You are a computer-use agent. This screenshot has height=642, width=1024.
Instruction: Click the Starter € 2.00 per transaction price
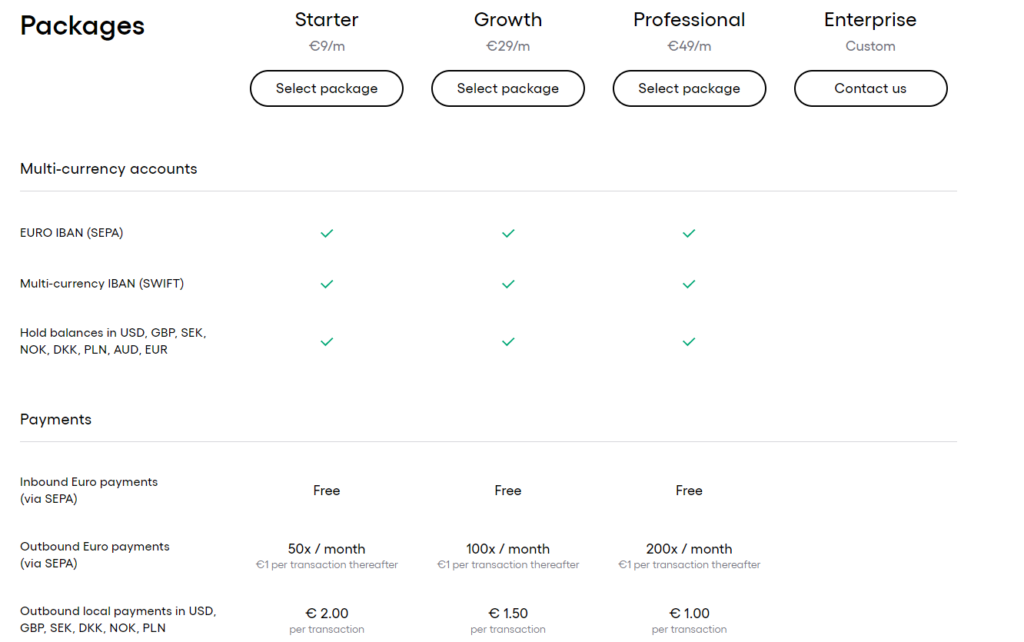(x=326, y=613)
